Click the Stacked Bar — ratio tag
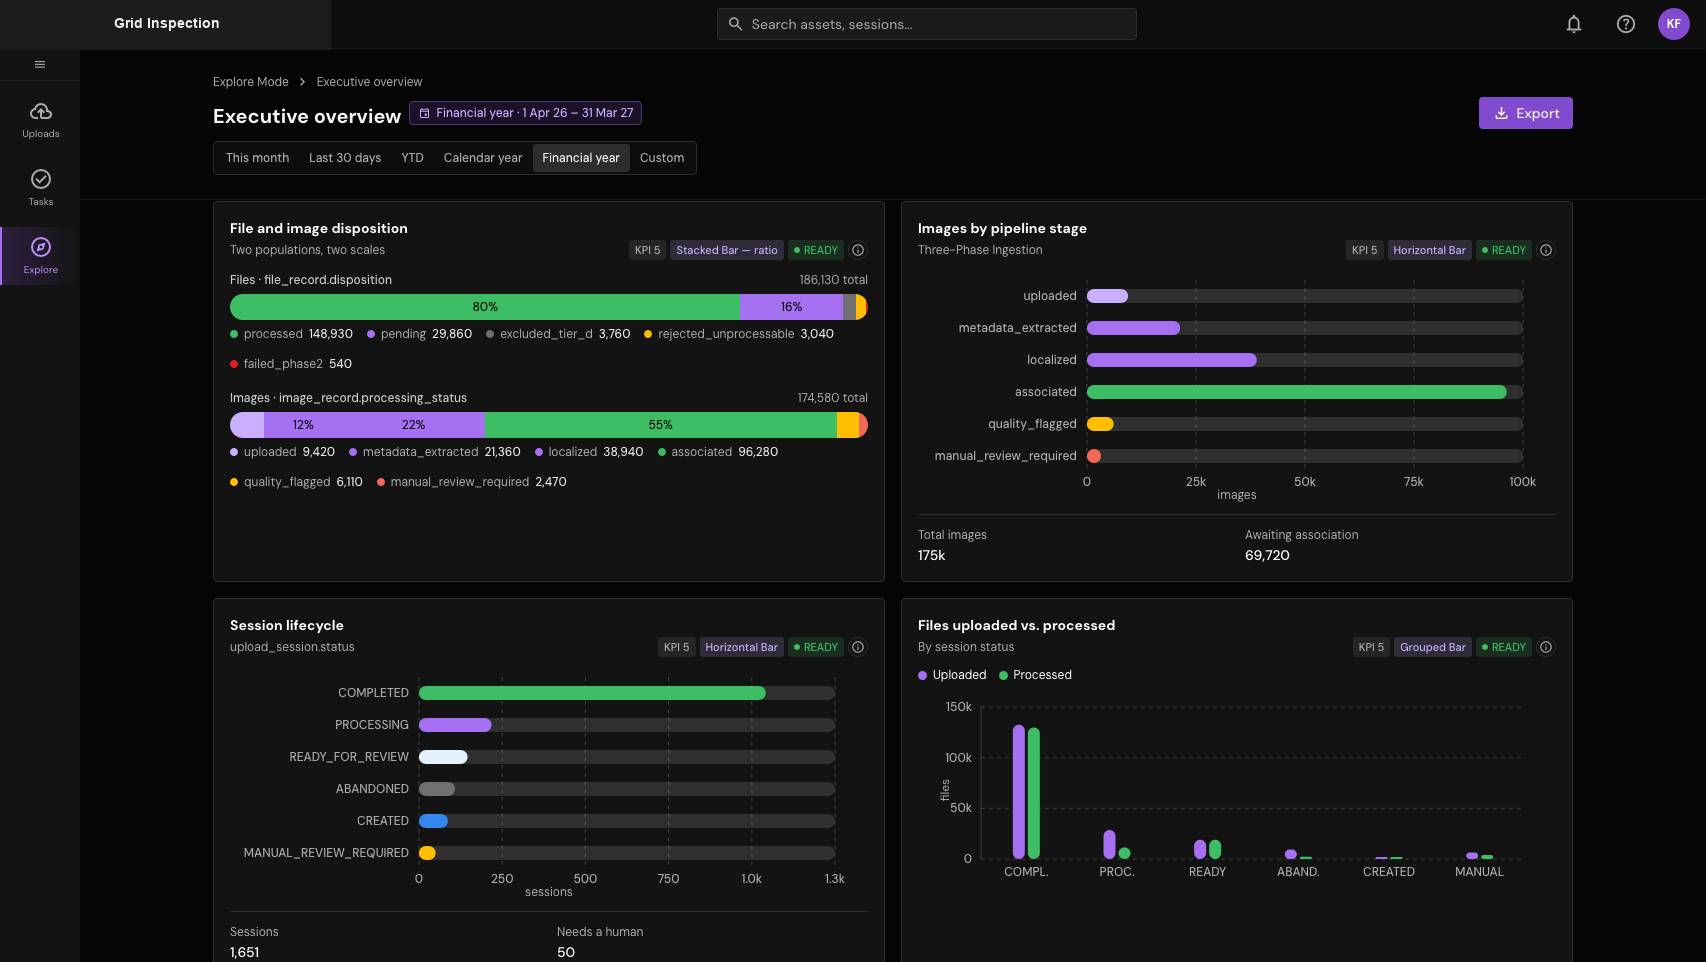 point(727,250)
